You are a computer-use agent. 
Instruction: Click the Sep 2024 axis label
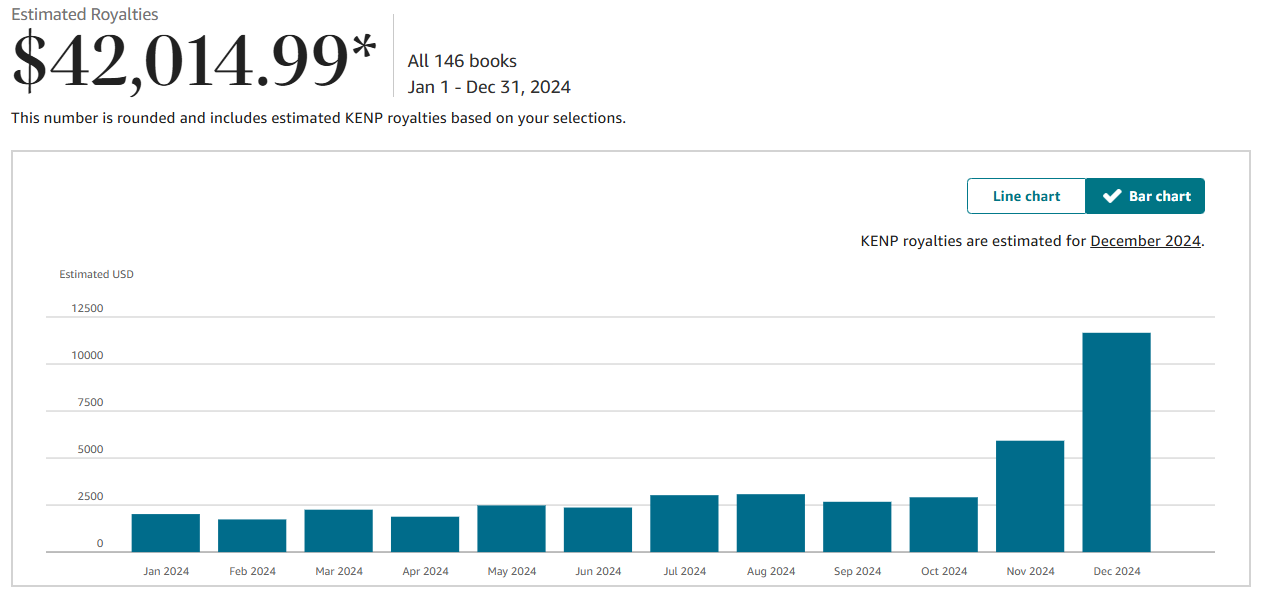click(857, 570)
